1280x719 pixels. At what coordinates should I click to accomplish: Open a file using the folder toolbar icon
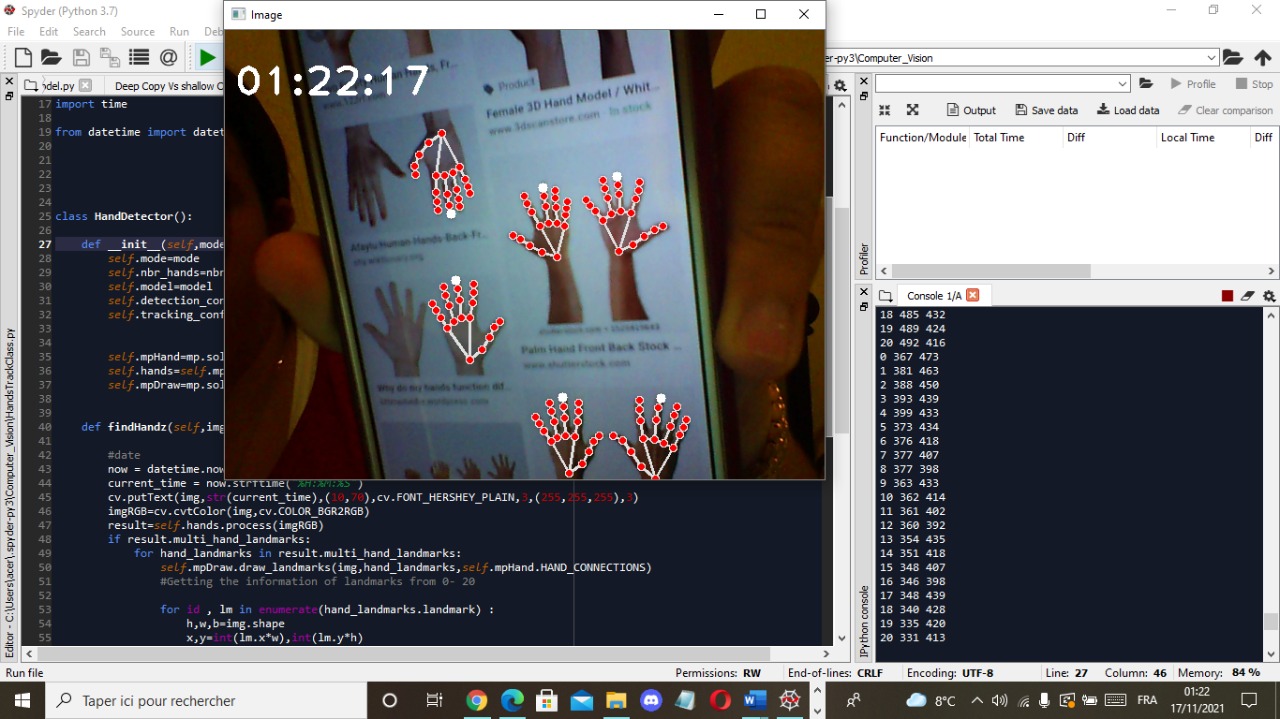(x=50, y=57)
